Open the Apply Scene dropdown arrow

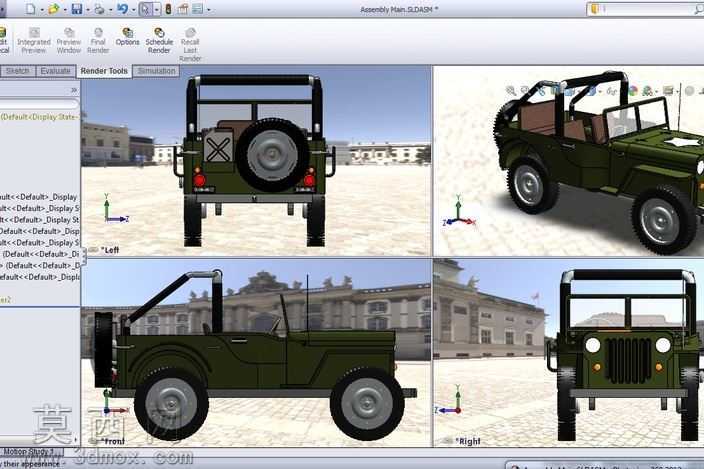coord(657,91)
